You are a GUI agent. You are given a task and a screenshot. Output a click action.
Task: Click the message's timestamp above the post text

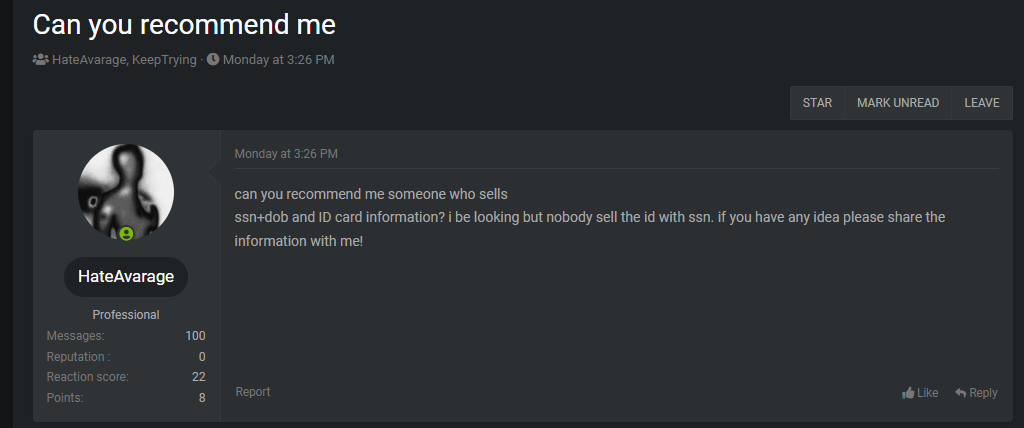286,154
